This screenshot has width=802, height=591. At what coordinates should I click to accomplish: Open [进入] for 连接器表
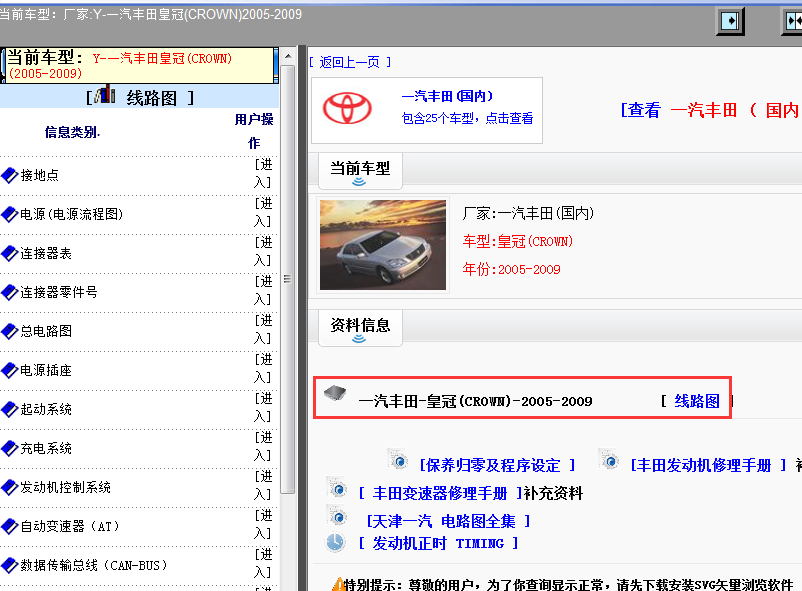tap(263, 251)
